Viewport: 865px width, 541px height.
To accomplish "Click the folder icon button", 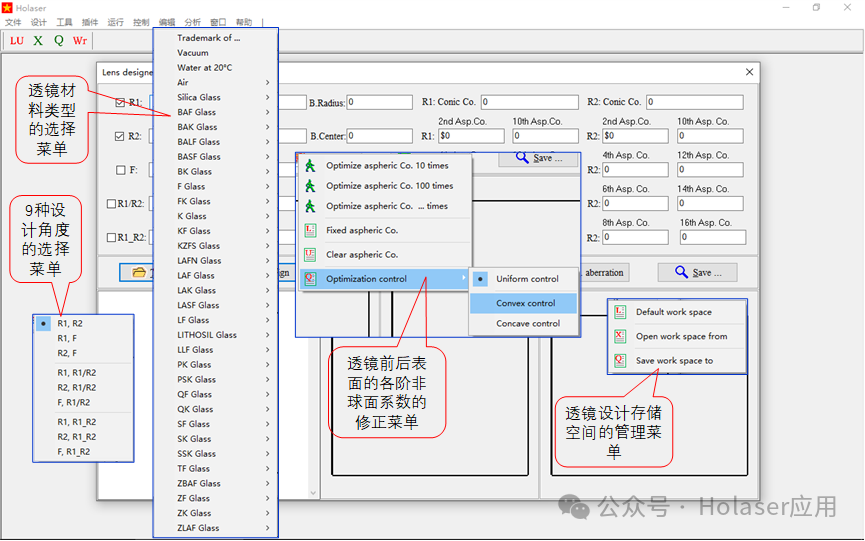I will coord(138,272).
